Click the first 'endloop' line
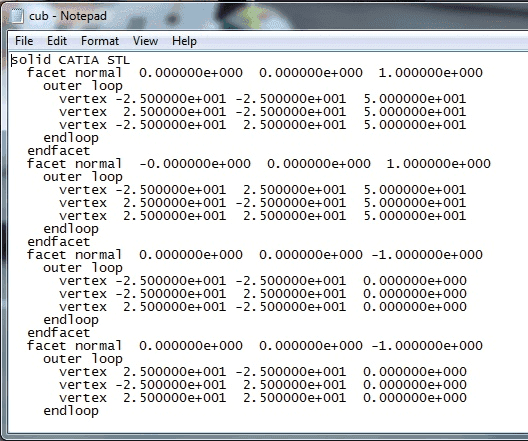 click(71, 138)
